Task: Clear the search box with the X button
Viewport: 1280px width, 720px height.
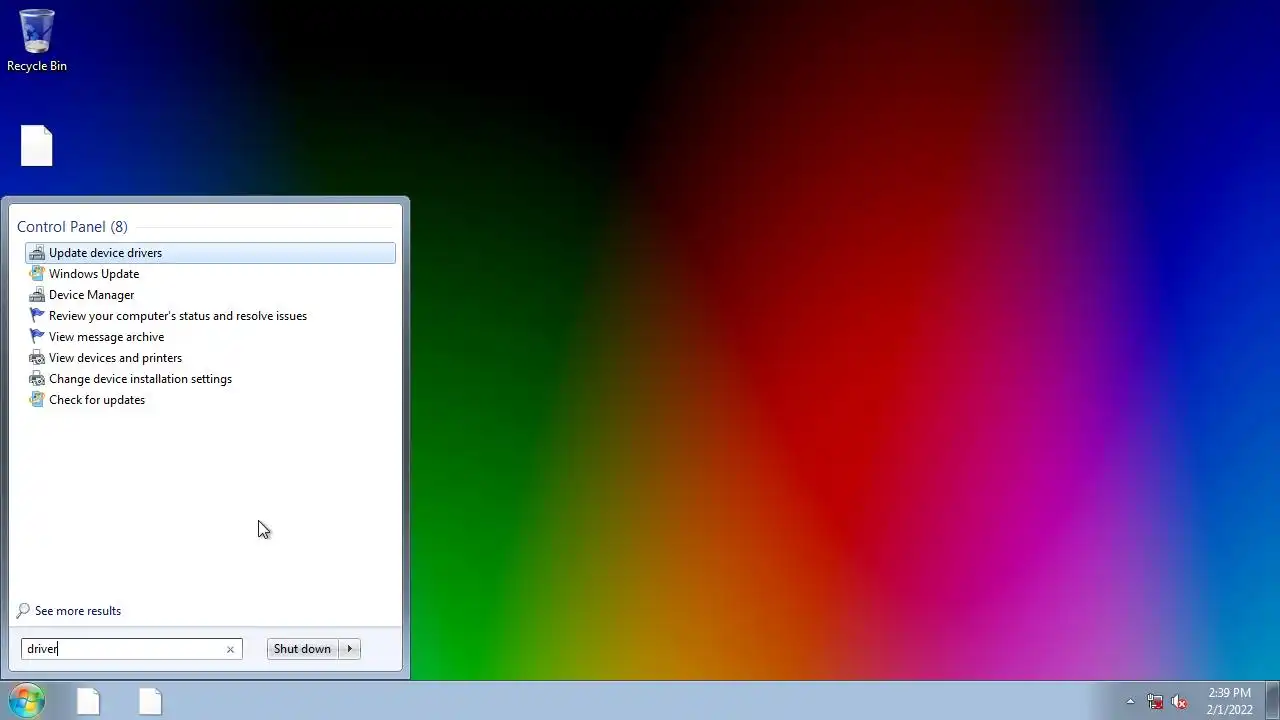Action: click(230, 649)
